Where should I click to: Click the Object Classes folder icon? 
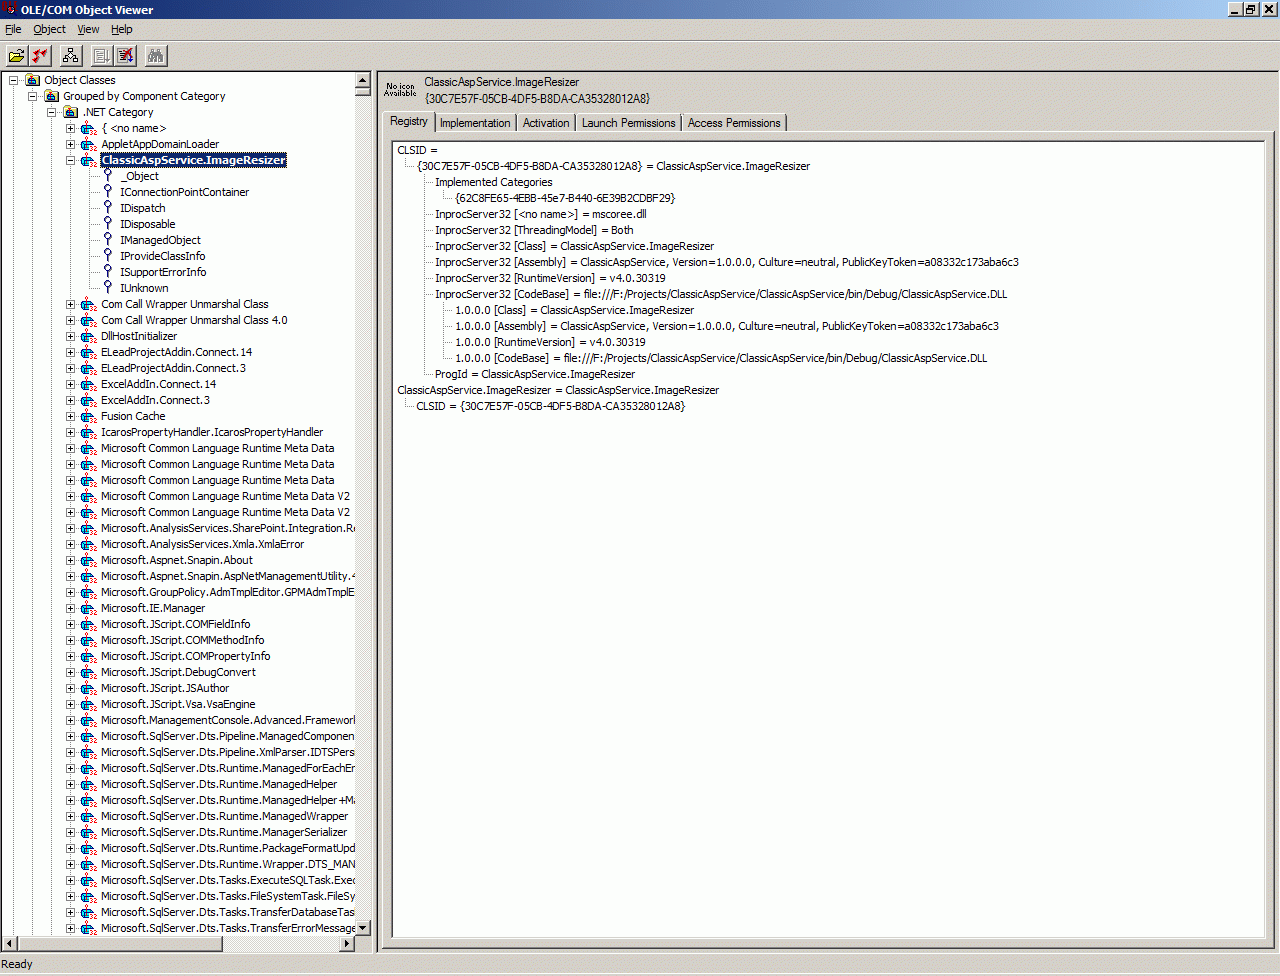[33, 80]
